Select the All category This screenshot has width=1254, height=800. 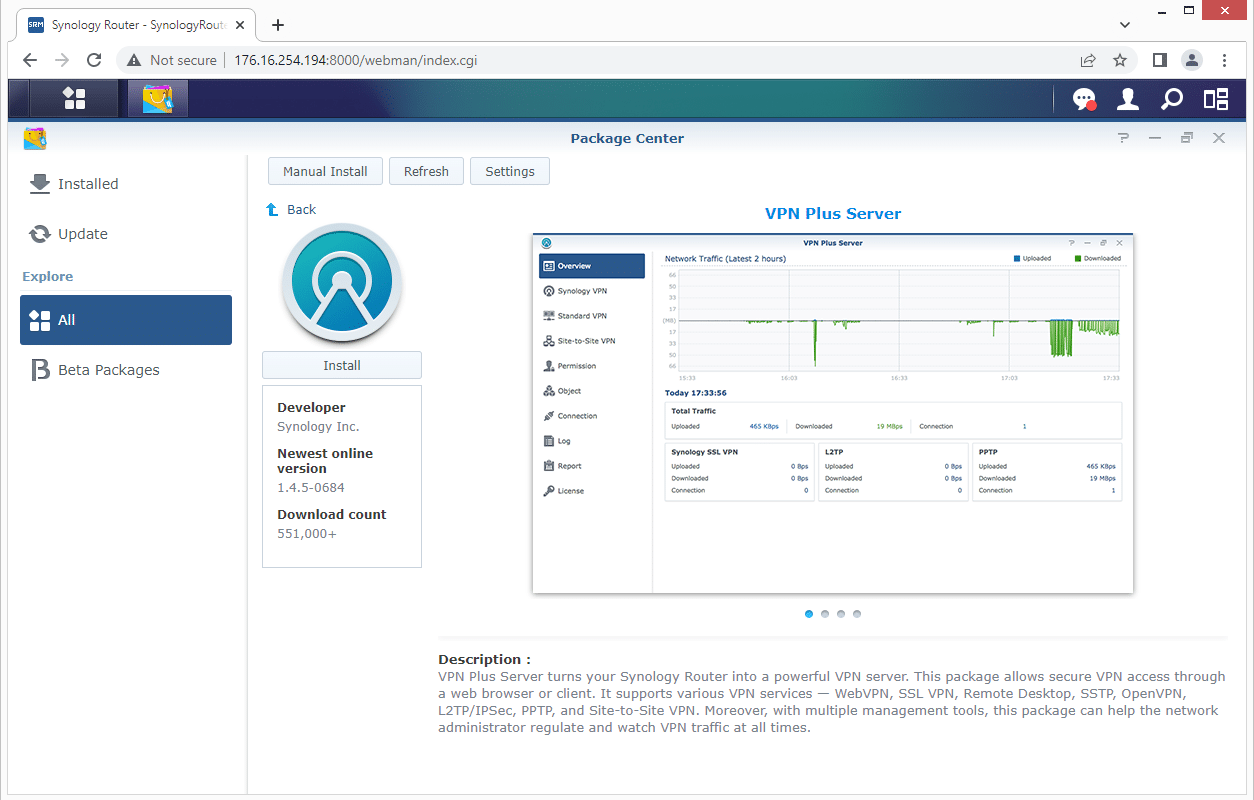pos(126,320)
